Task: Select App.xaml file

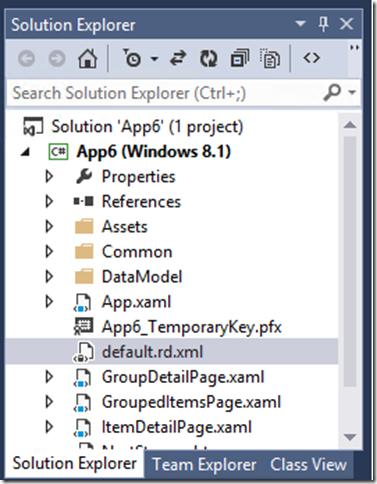Action: tap(136, 302)
